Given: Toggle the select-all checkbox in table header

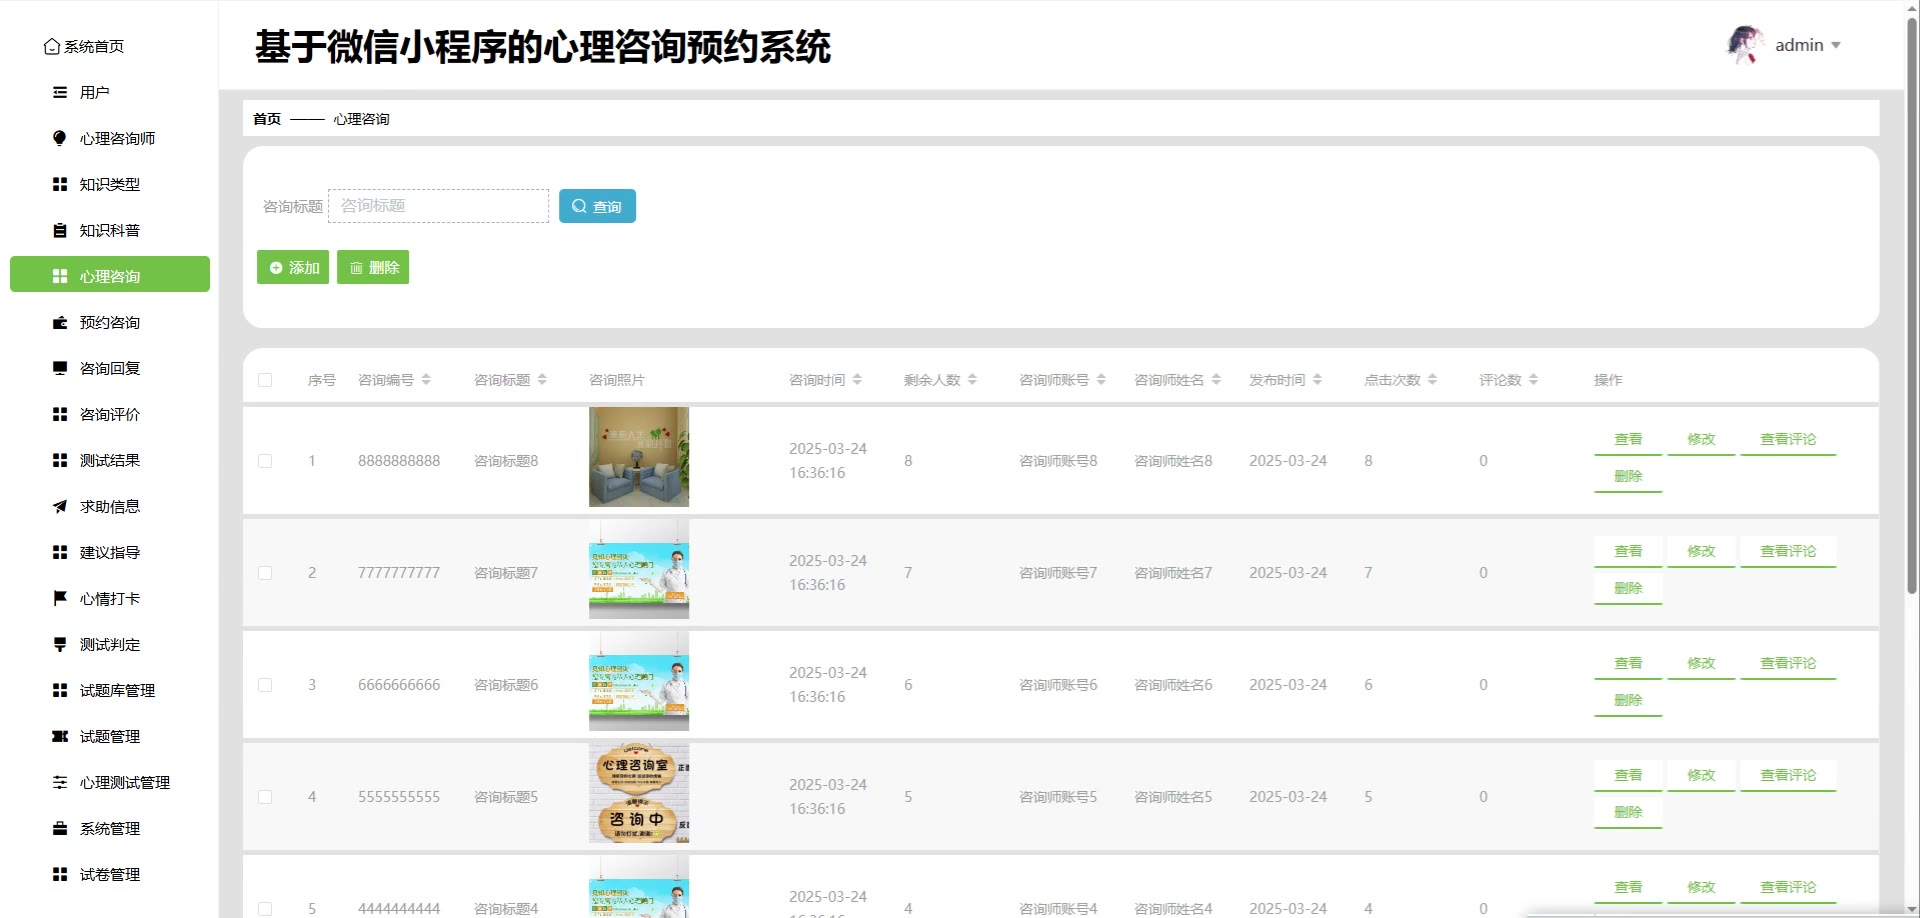Looking at the screenshot, I should click(x=265, y=380).
